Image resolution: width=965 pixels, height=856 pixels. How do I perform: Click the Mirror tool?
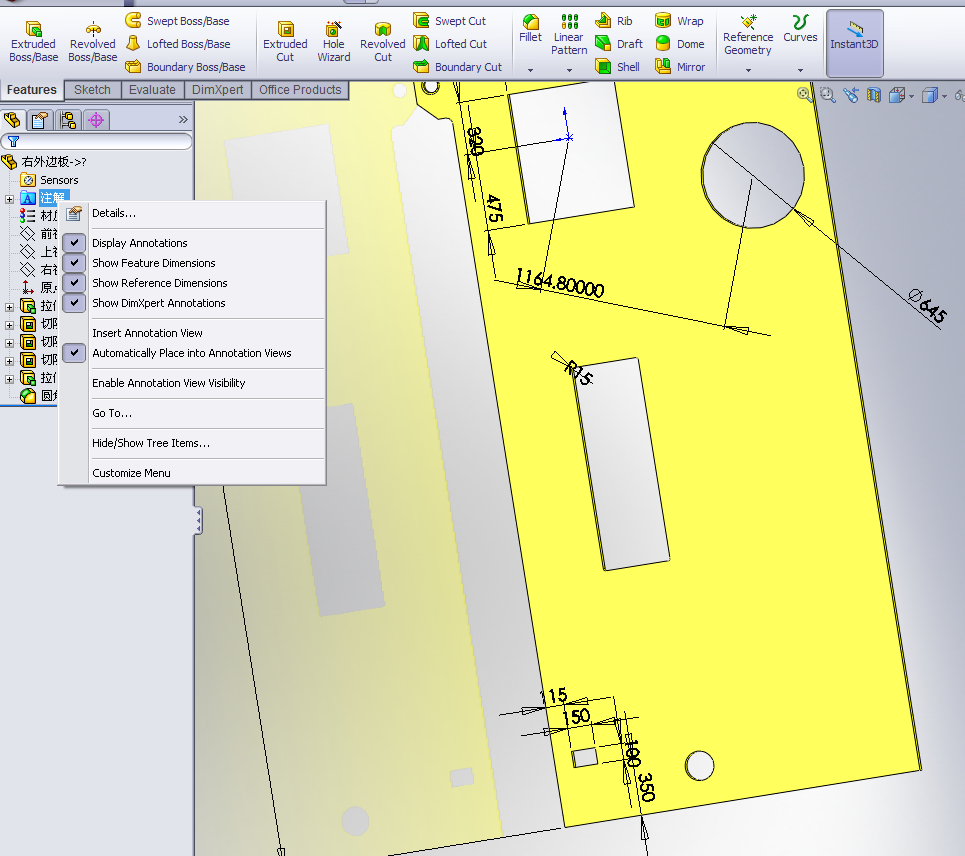pos(680,66)
